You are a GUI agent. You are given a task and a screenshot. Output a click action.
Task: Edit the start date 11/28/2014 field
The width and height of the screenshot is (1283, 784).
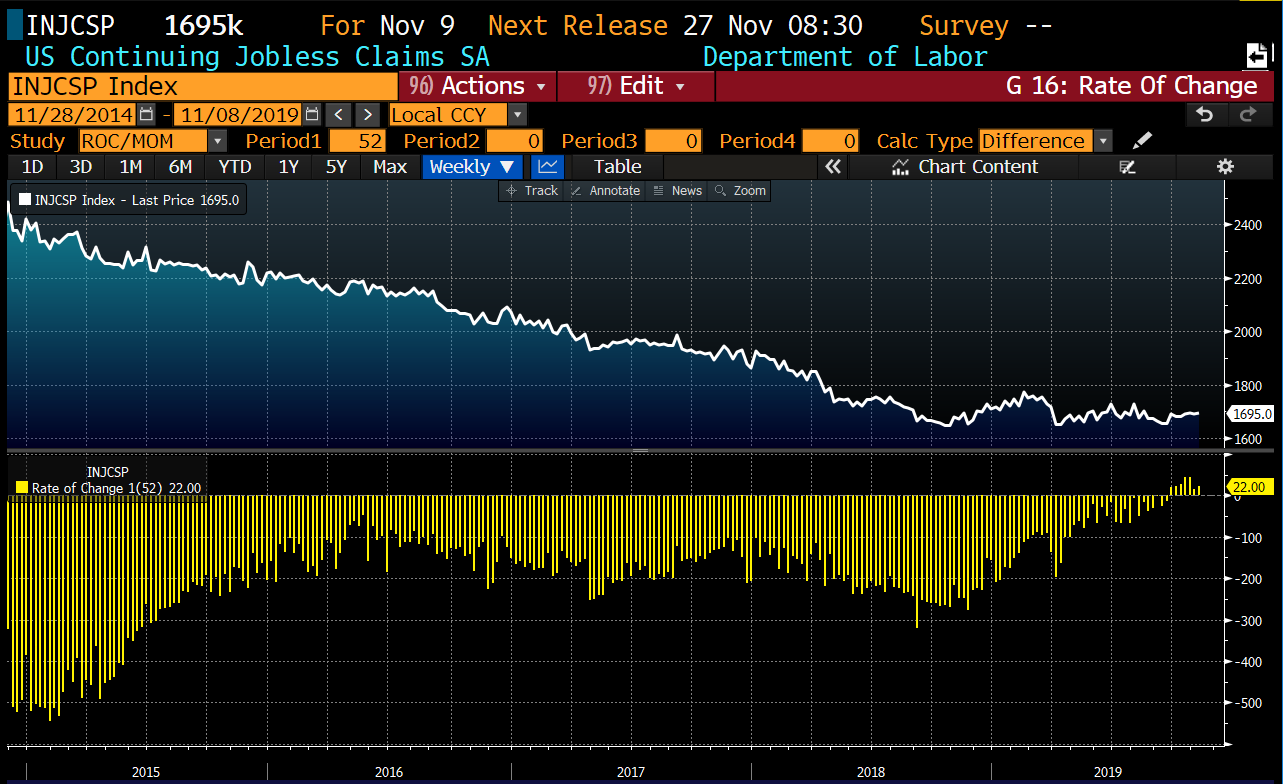click(x=73, y=115)
